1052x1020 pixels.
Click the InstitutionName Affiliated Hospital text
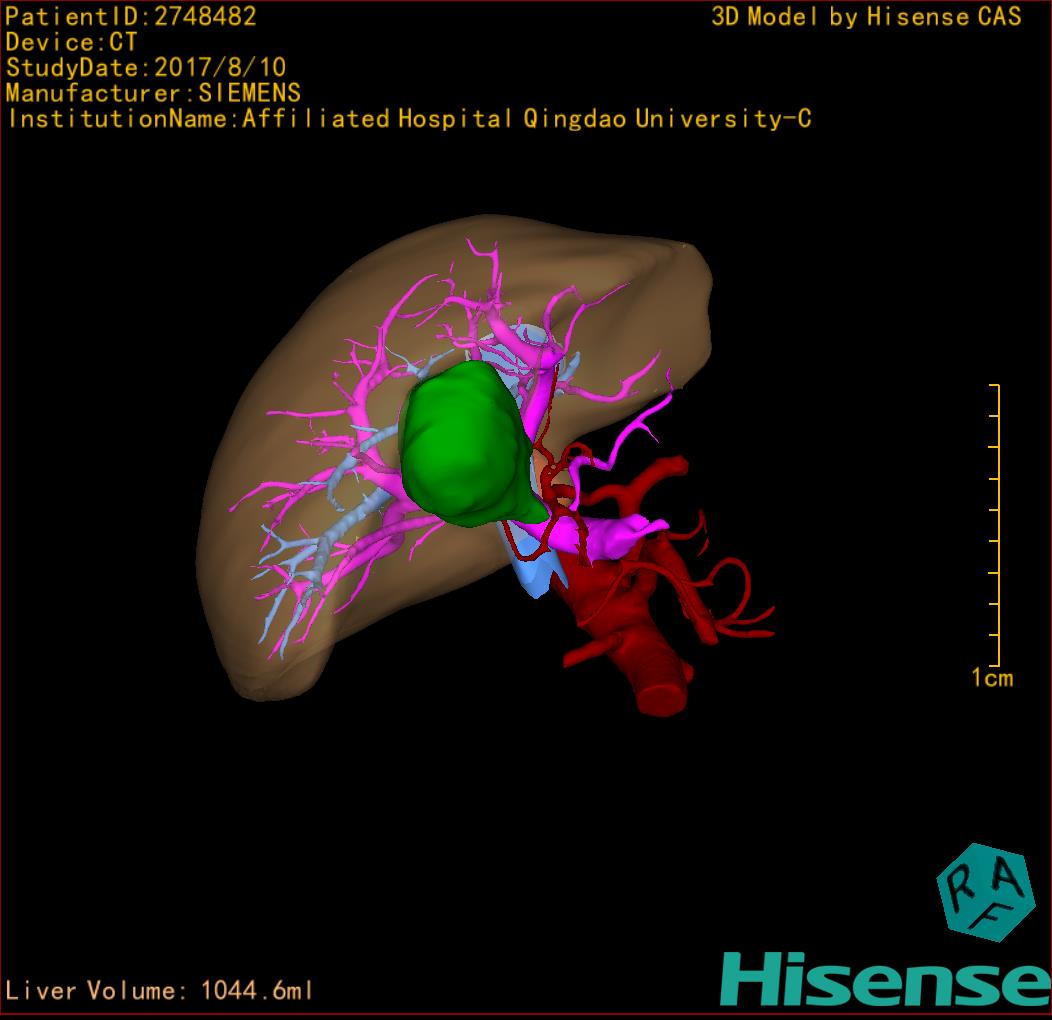point(409,119)
